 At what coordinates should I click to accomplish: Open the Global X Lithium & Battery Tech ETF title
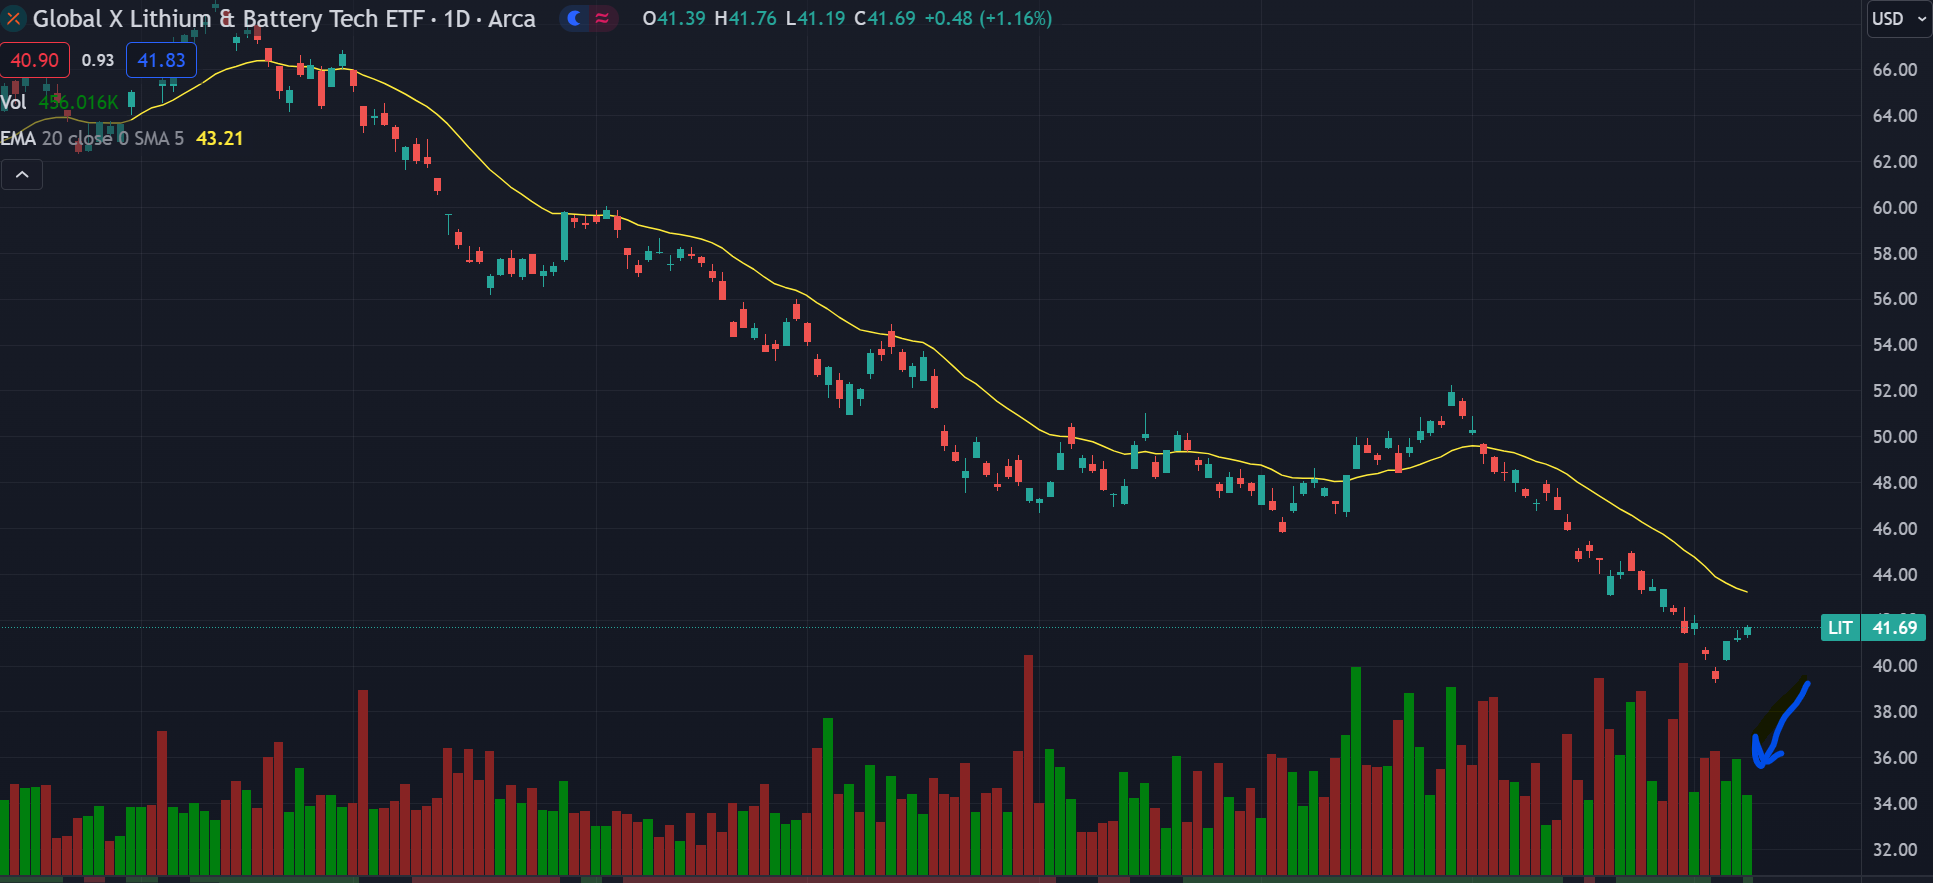point(284,19)
